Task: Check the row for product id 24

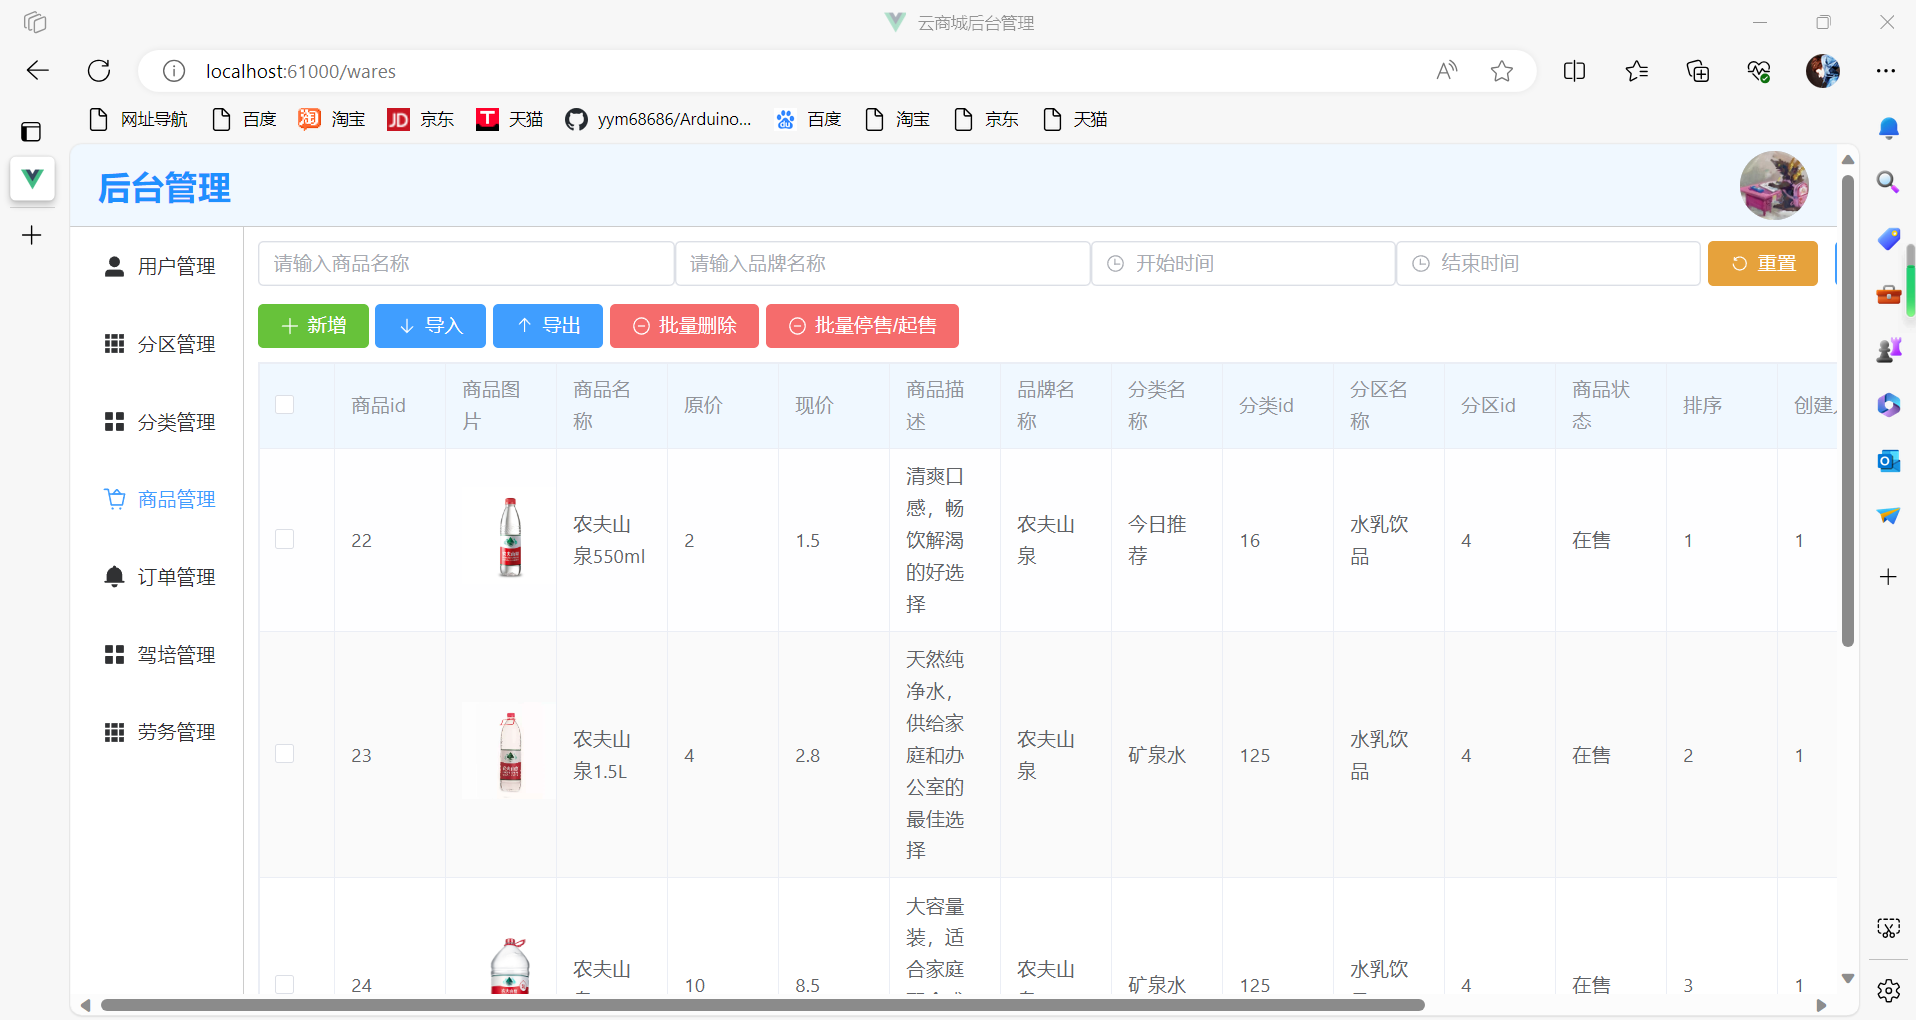Action: coord(284,985)
